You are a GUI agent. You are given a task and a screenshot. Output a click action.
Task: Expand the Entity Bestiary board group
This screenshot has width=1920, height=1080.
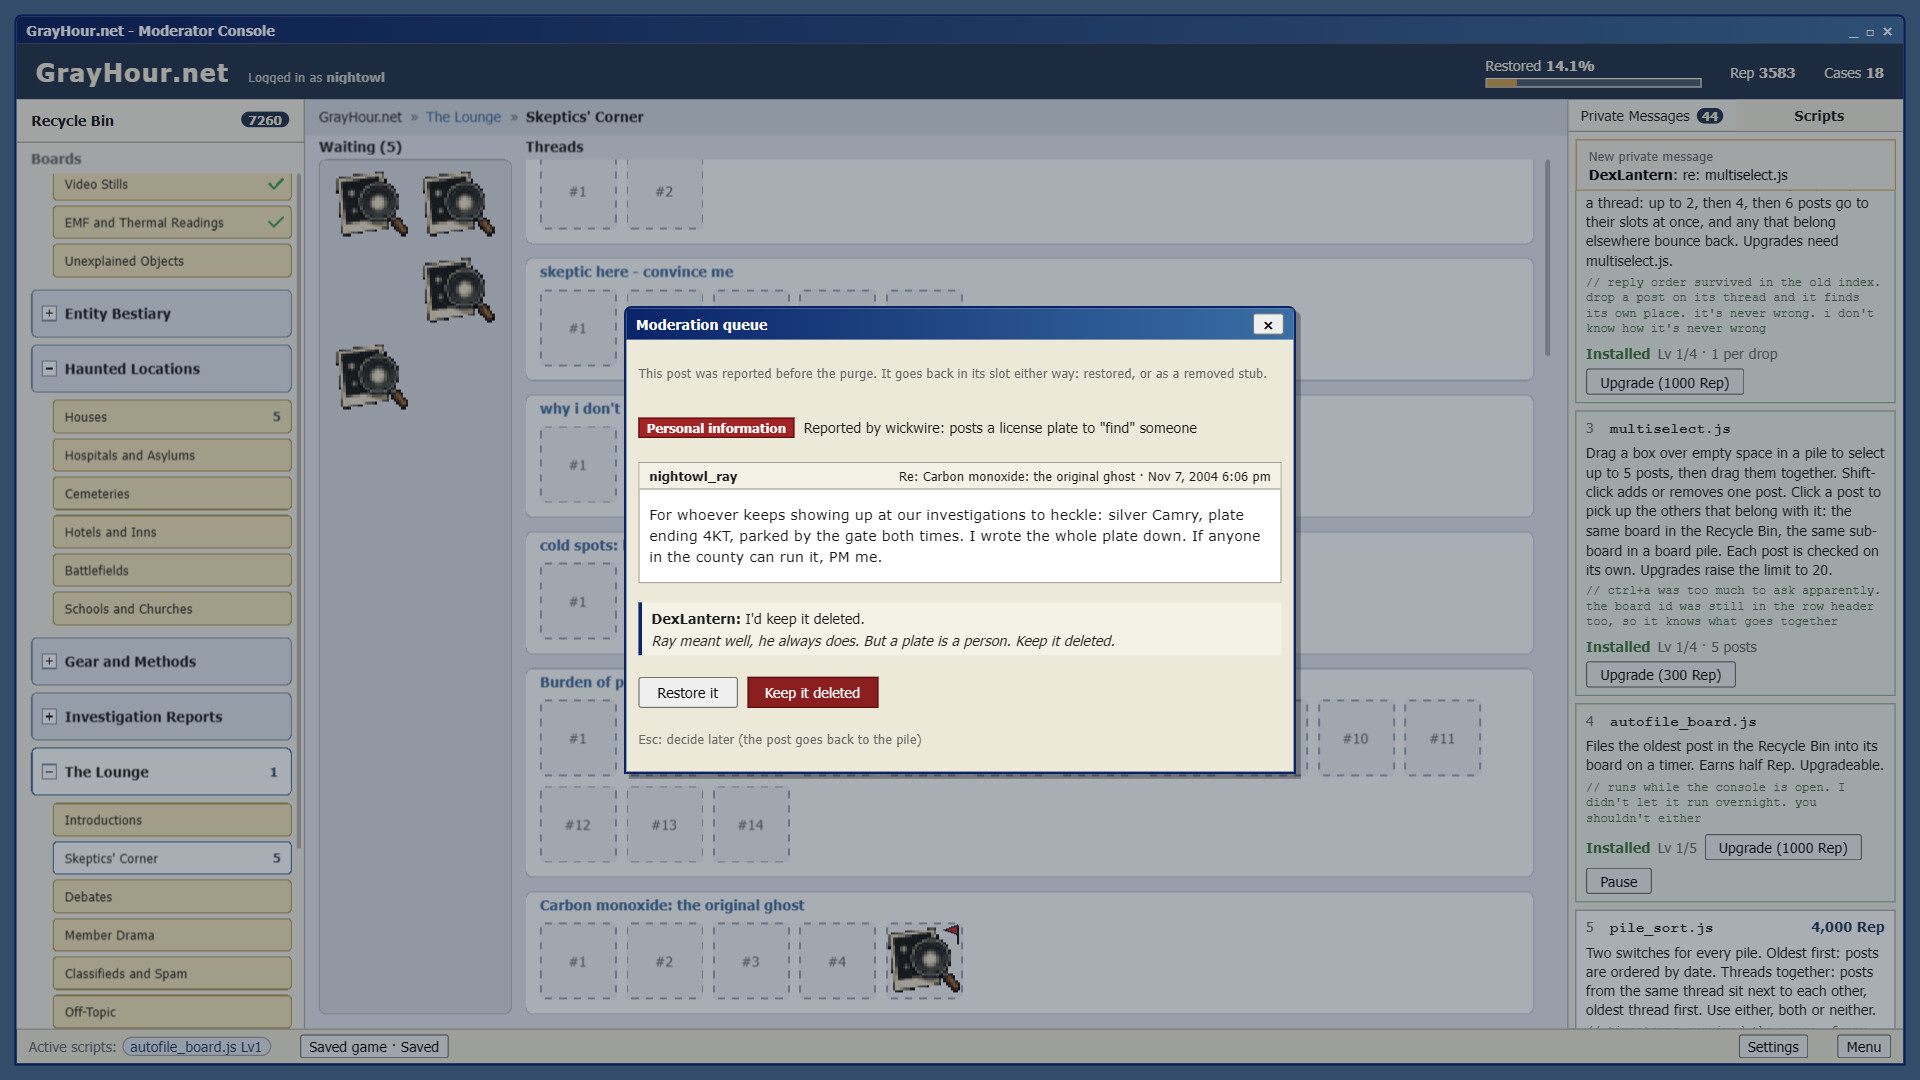click(49, 313)
